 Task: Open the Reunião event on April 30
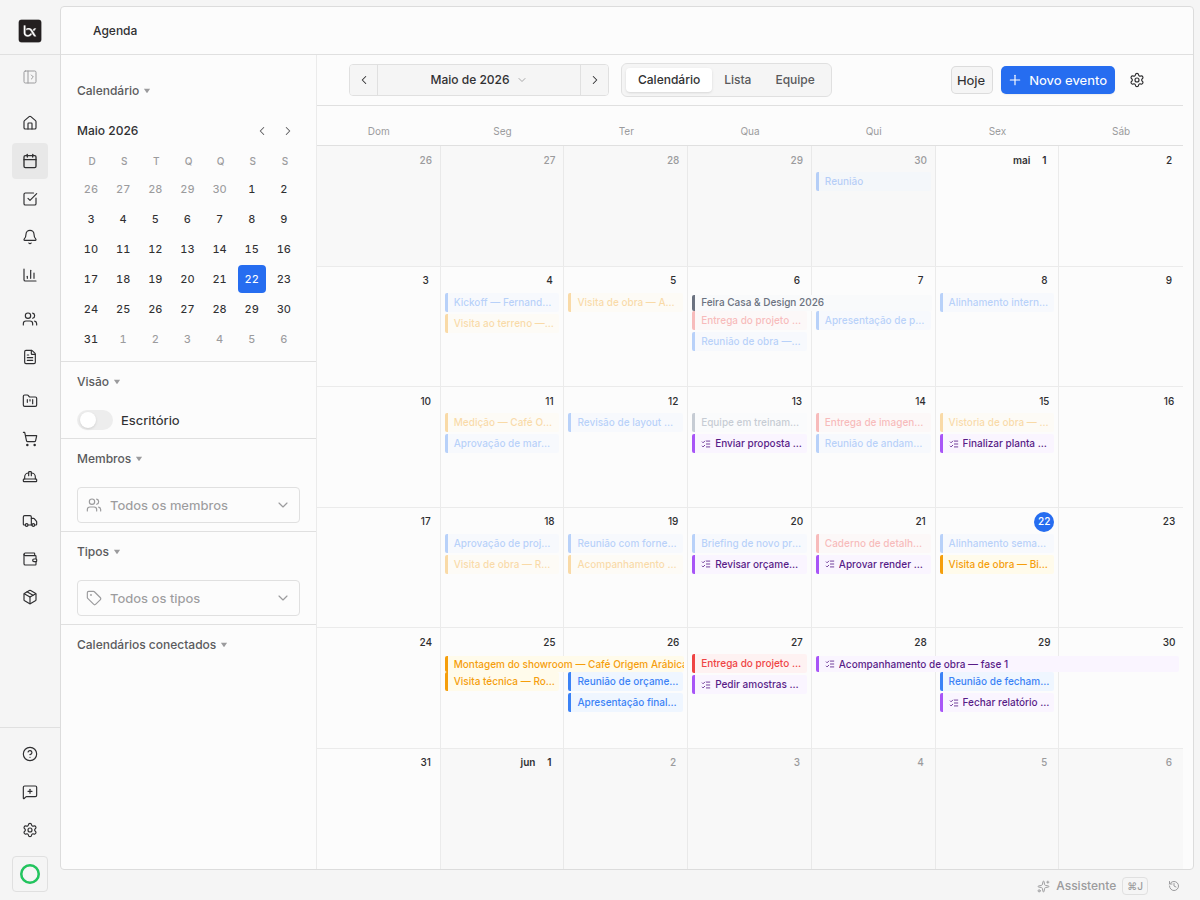(x=873, y=182)
